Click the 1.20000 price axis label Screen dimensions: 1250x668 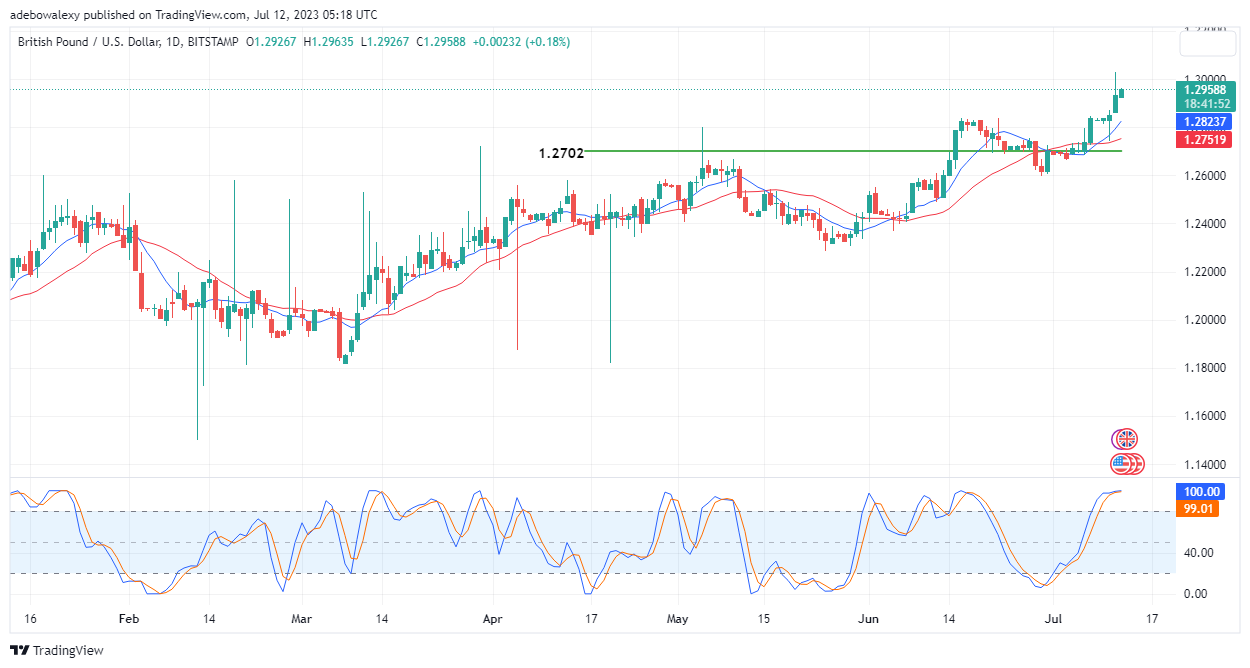[1204, 320]
